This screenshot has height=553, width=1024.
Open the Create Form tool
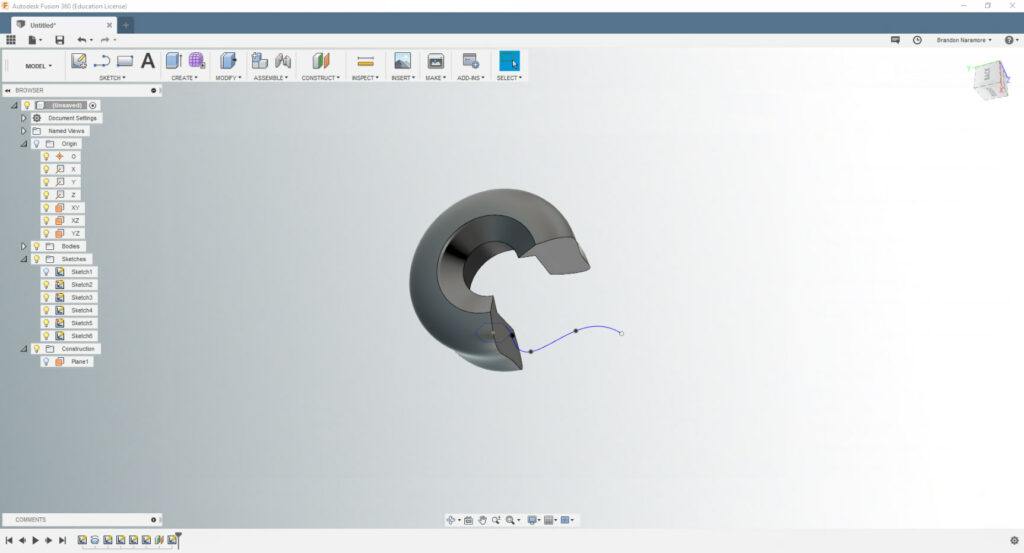click(197, 61)
